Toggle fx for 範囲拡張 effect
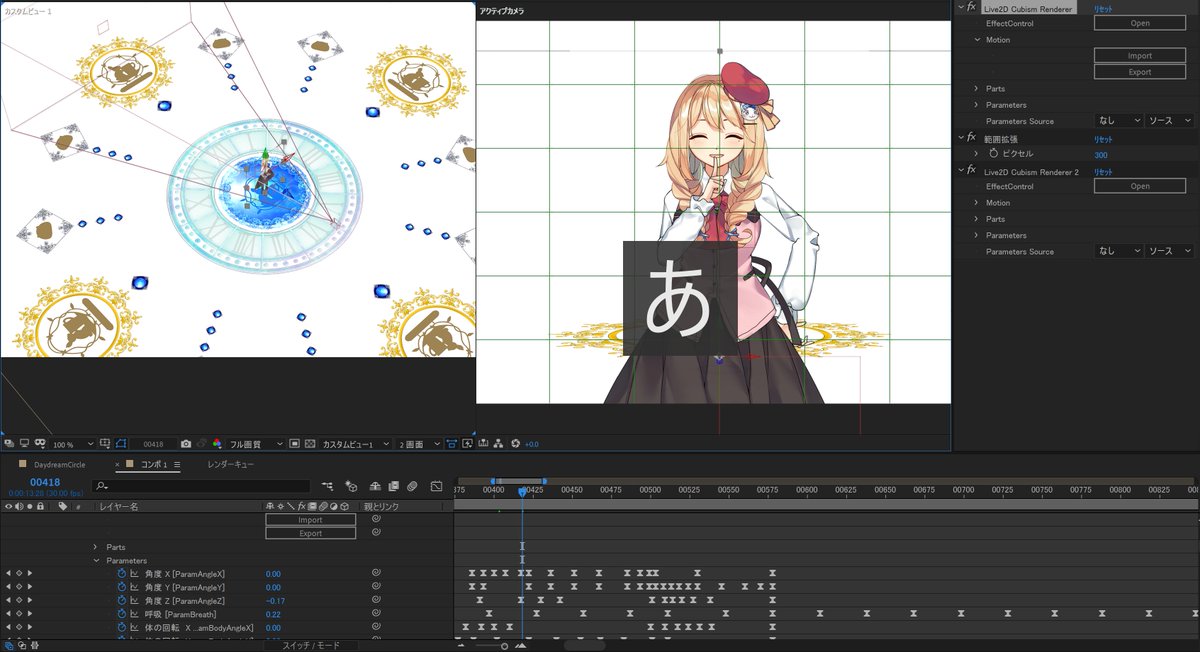Screen dimensions: 1200x652 pos(970,137)
